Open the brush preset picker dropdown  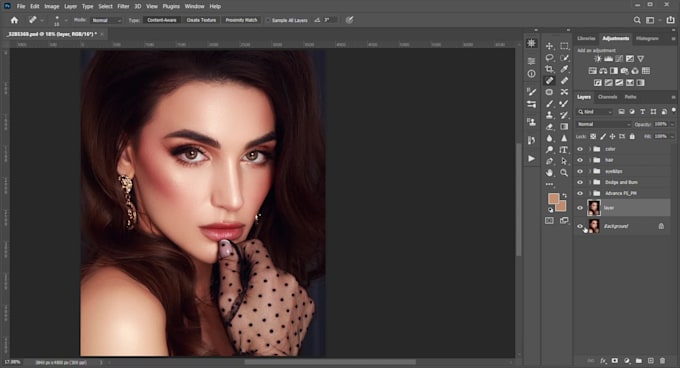click(x=66, y=20)
